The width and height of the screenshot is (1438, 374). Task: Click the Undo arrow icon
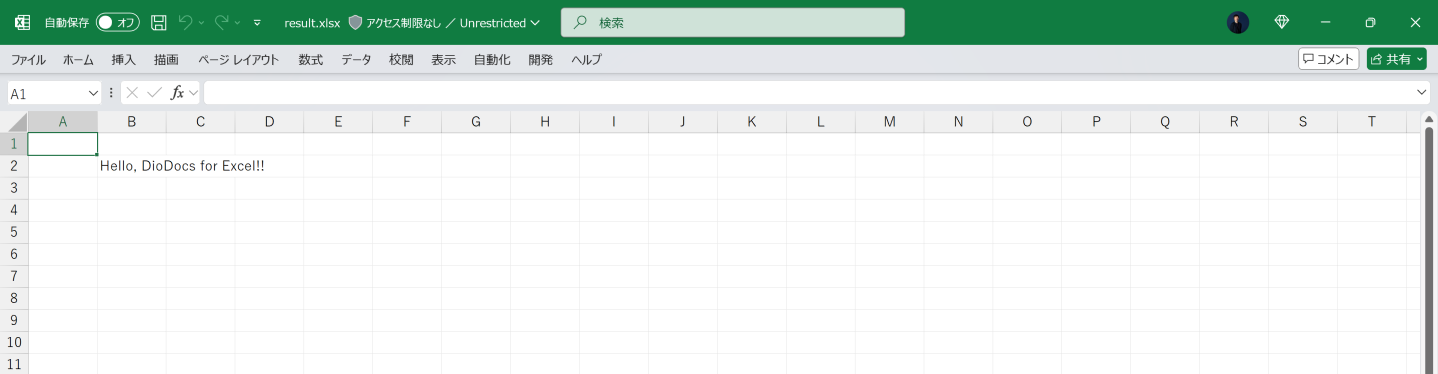[185, 22]
